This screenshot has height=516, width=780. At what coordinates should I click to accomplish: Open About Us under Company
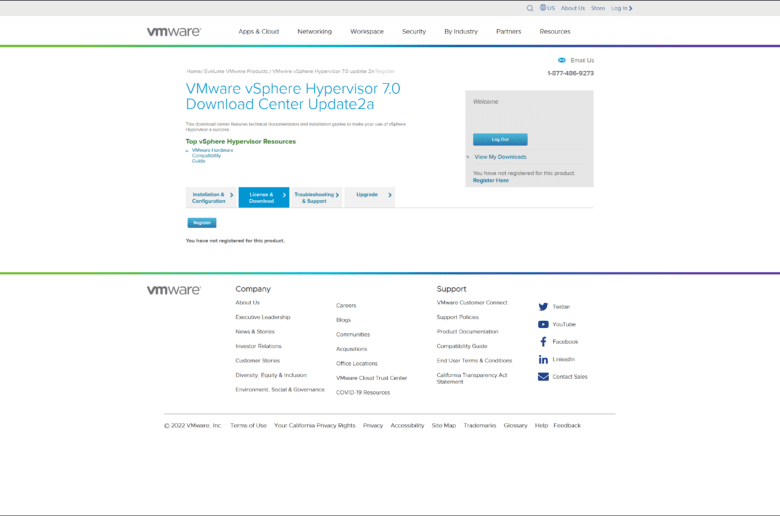pos(247,303)
